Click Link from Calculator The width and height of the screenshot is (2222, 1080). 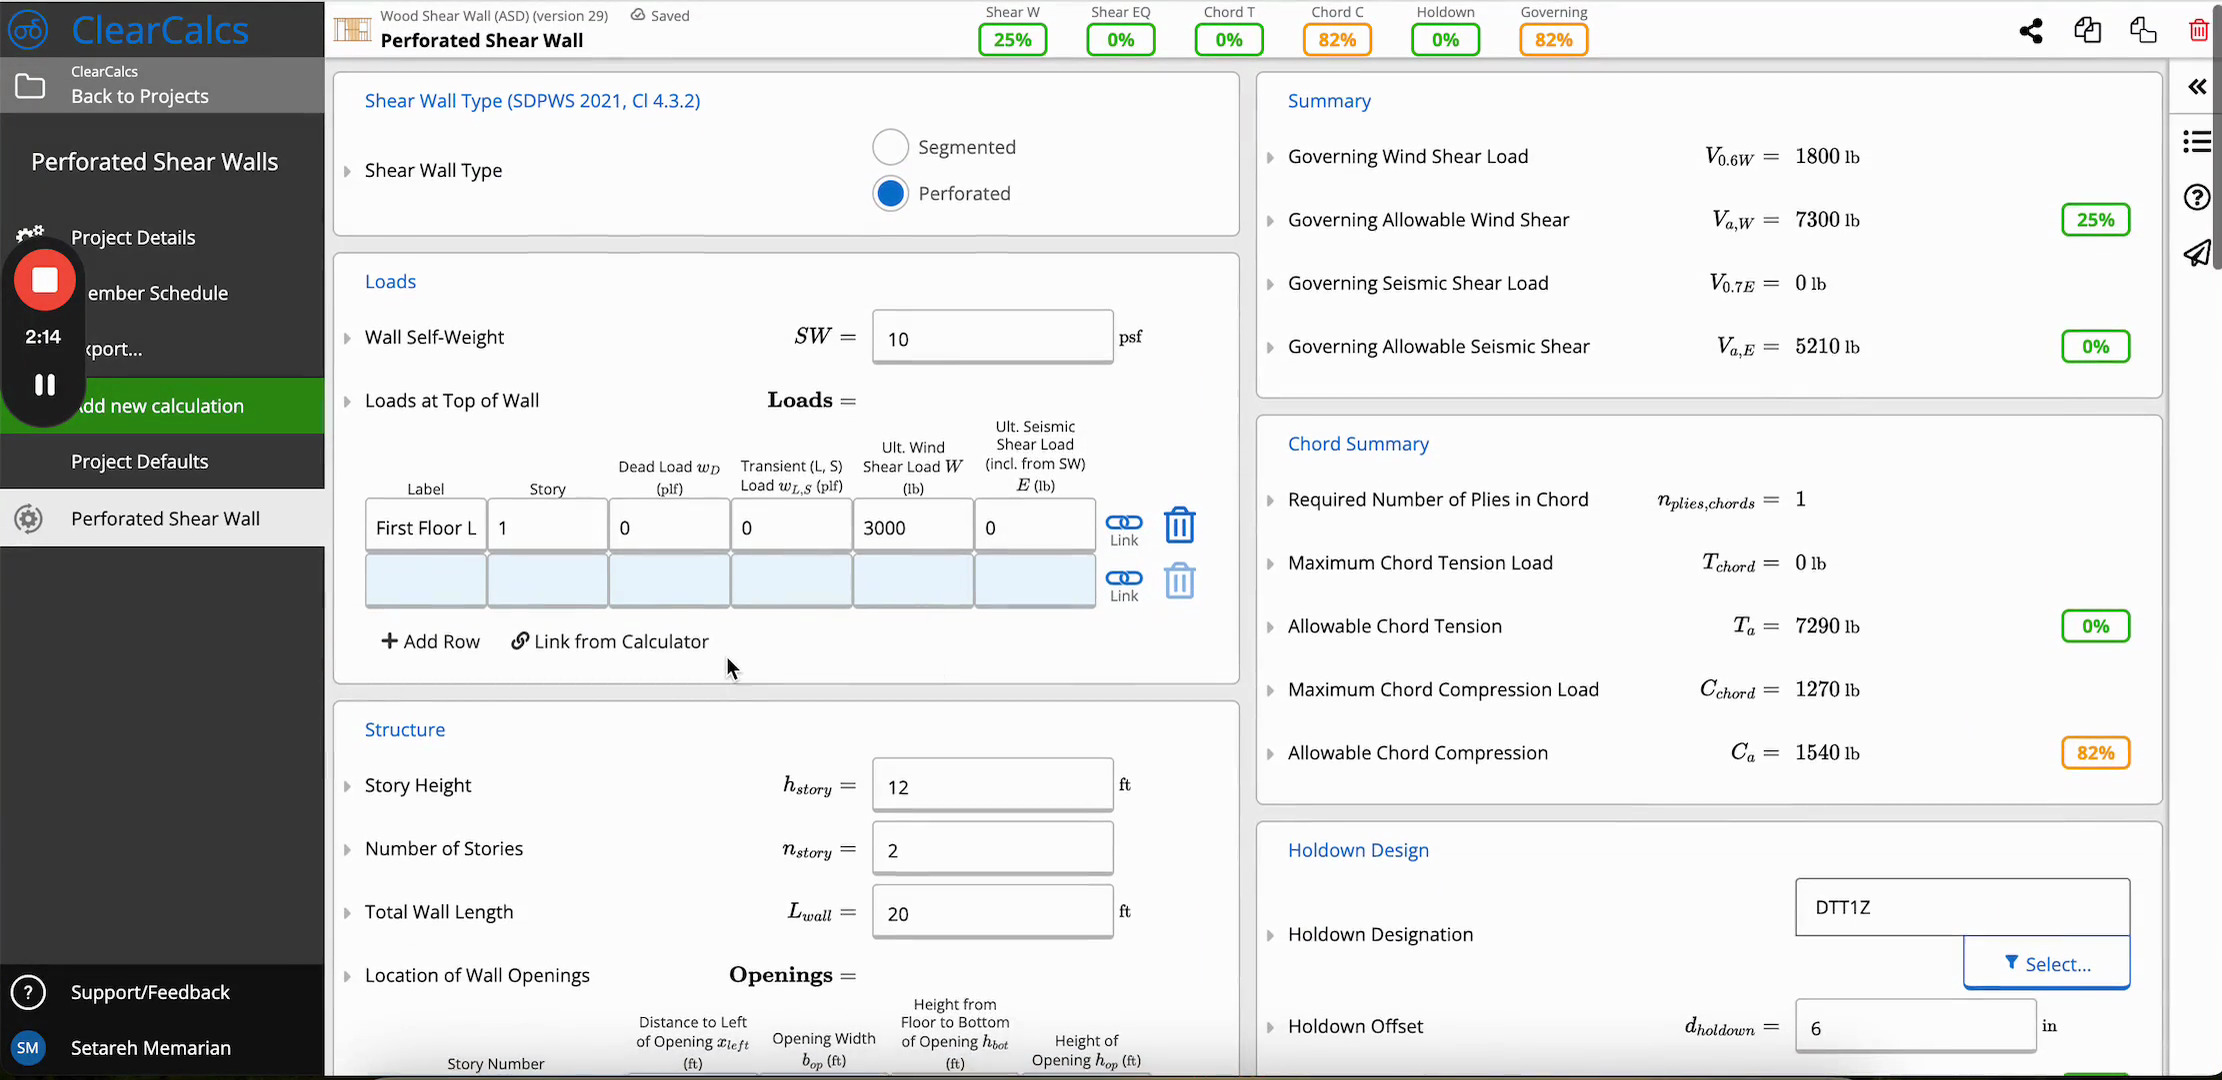[610, 641]
